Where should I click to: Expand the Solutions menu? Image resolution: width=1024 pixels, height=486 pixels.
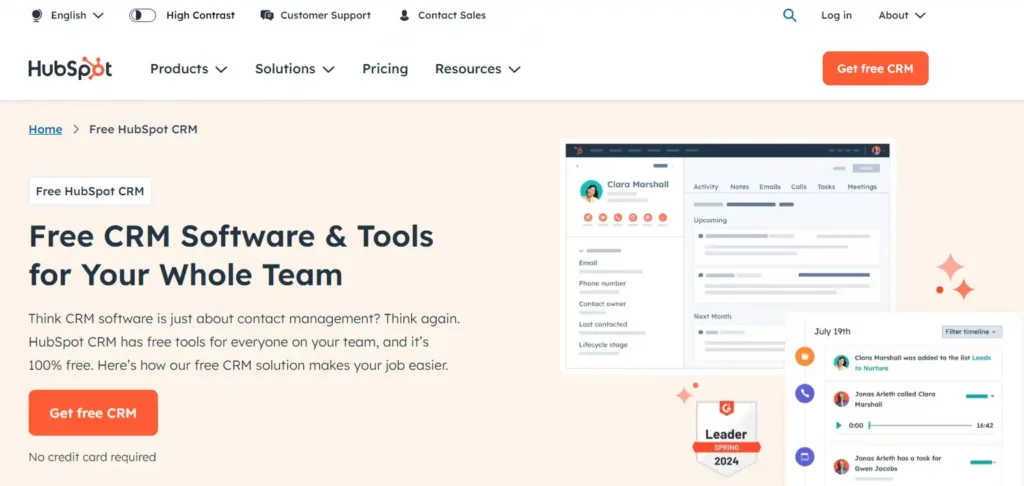[x=295, y=69]
